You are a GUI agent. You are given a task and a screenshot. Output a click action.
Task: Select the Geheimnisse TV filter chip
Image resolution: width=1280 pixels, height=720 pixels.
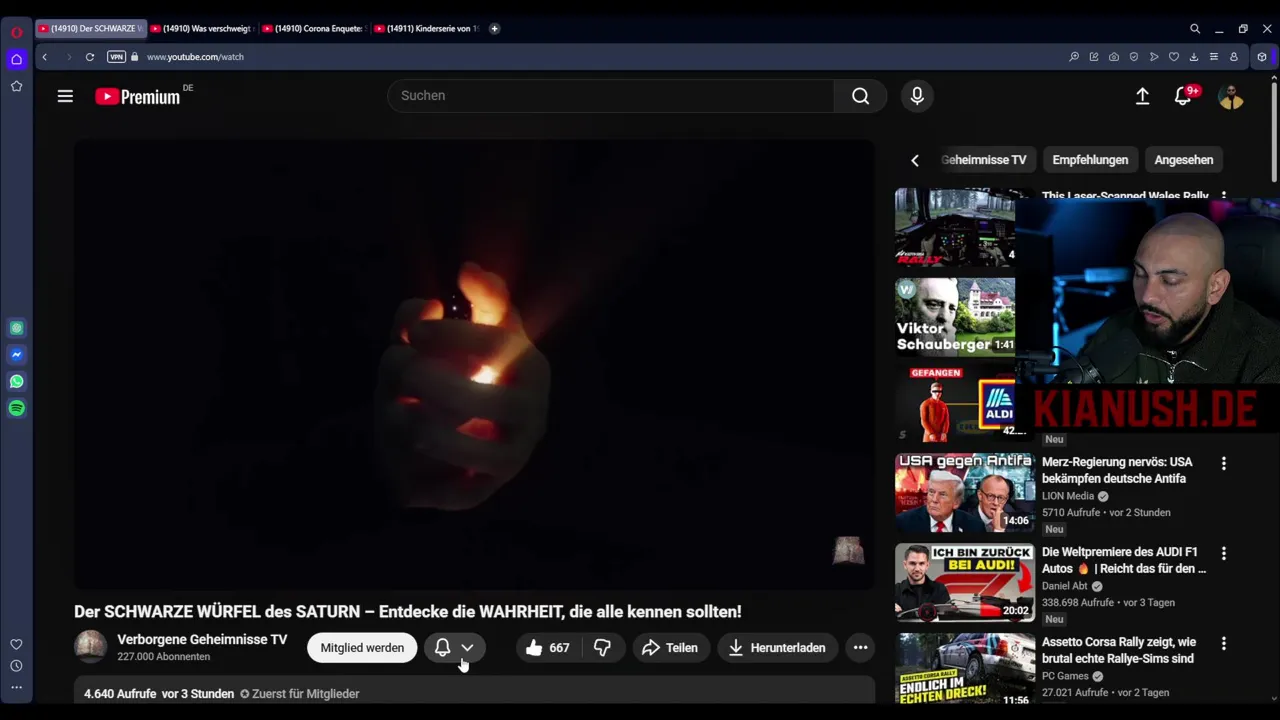(x=983, y=160)
